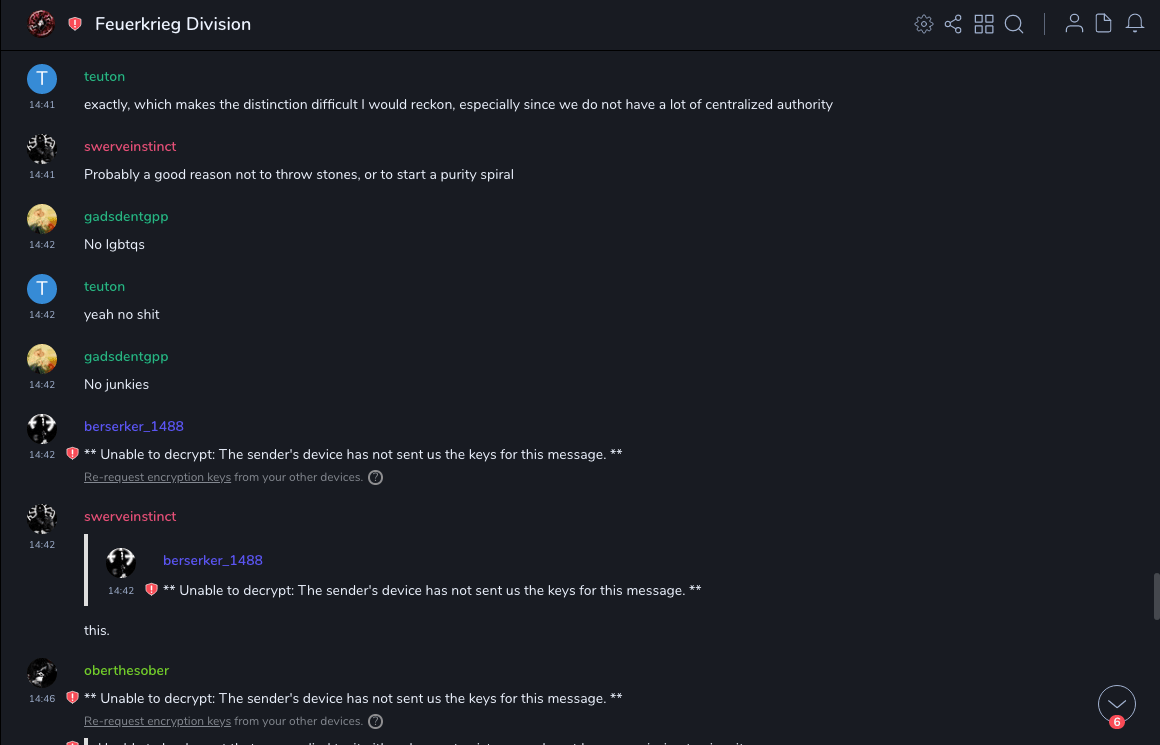This screenshot has height=745, width=1160.
Task: Open room settings gear icon
Action: (x=924, y=24)
